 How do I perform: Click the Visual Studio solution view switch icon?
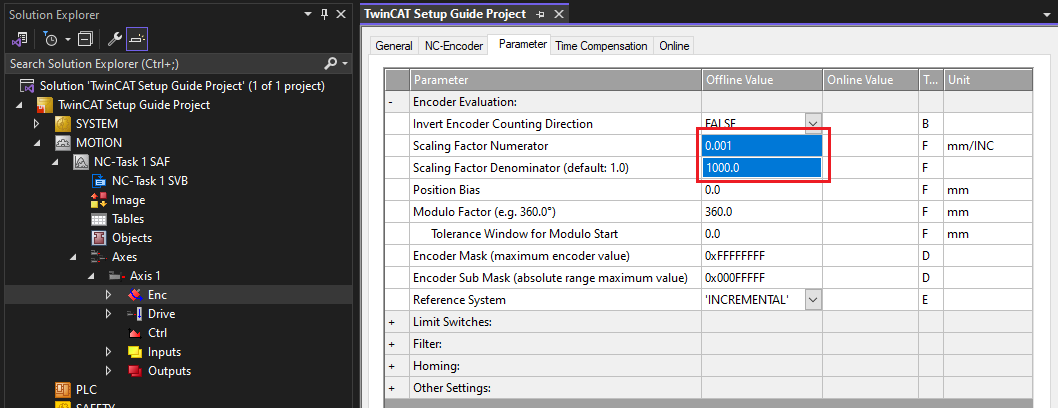coord(19,39)
